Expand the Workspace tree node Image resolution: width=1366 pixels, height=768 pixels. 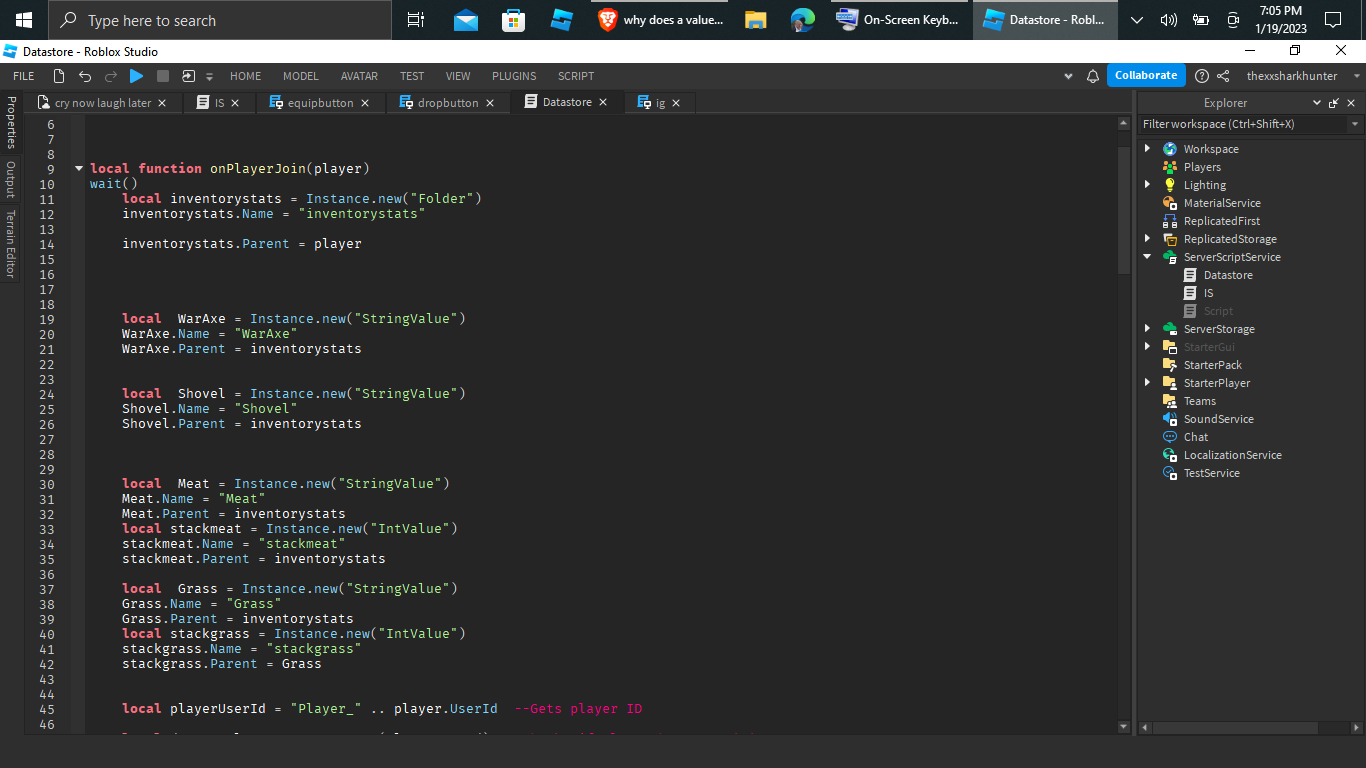[x=1147, y=148]
